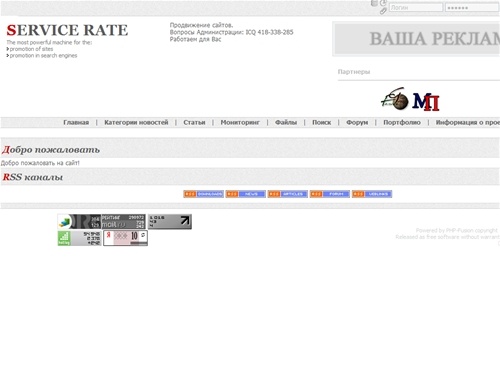Click 'The most powerful machine for the:' text
500x375 pixels.
pos(49,42)
